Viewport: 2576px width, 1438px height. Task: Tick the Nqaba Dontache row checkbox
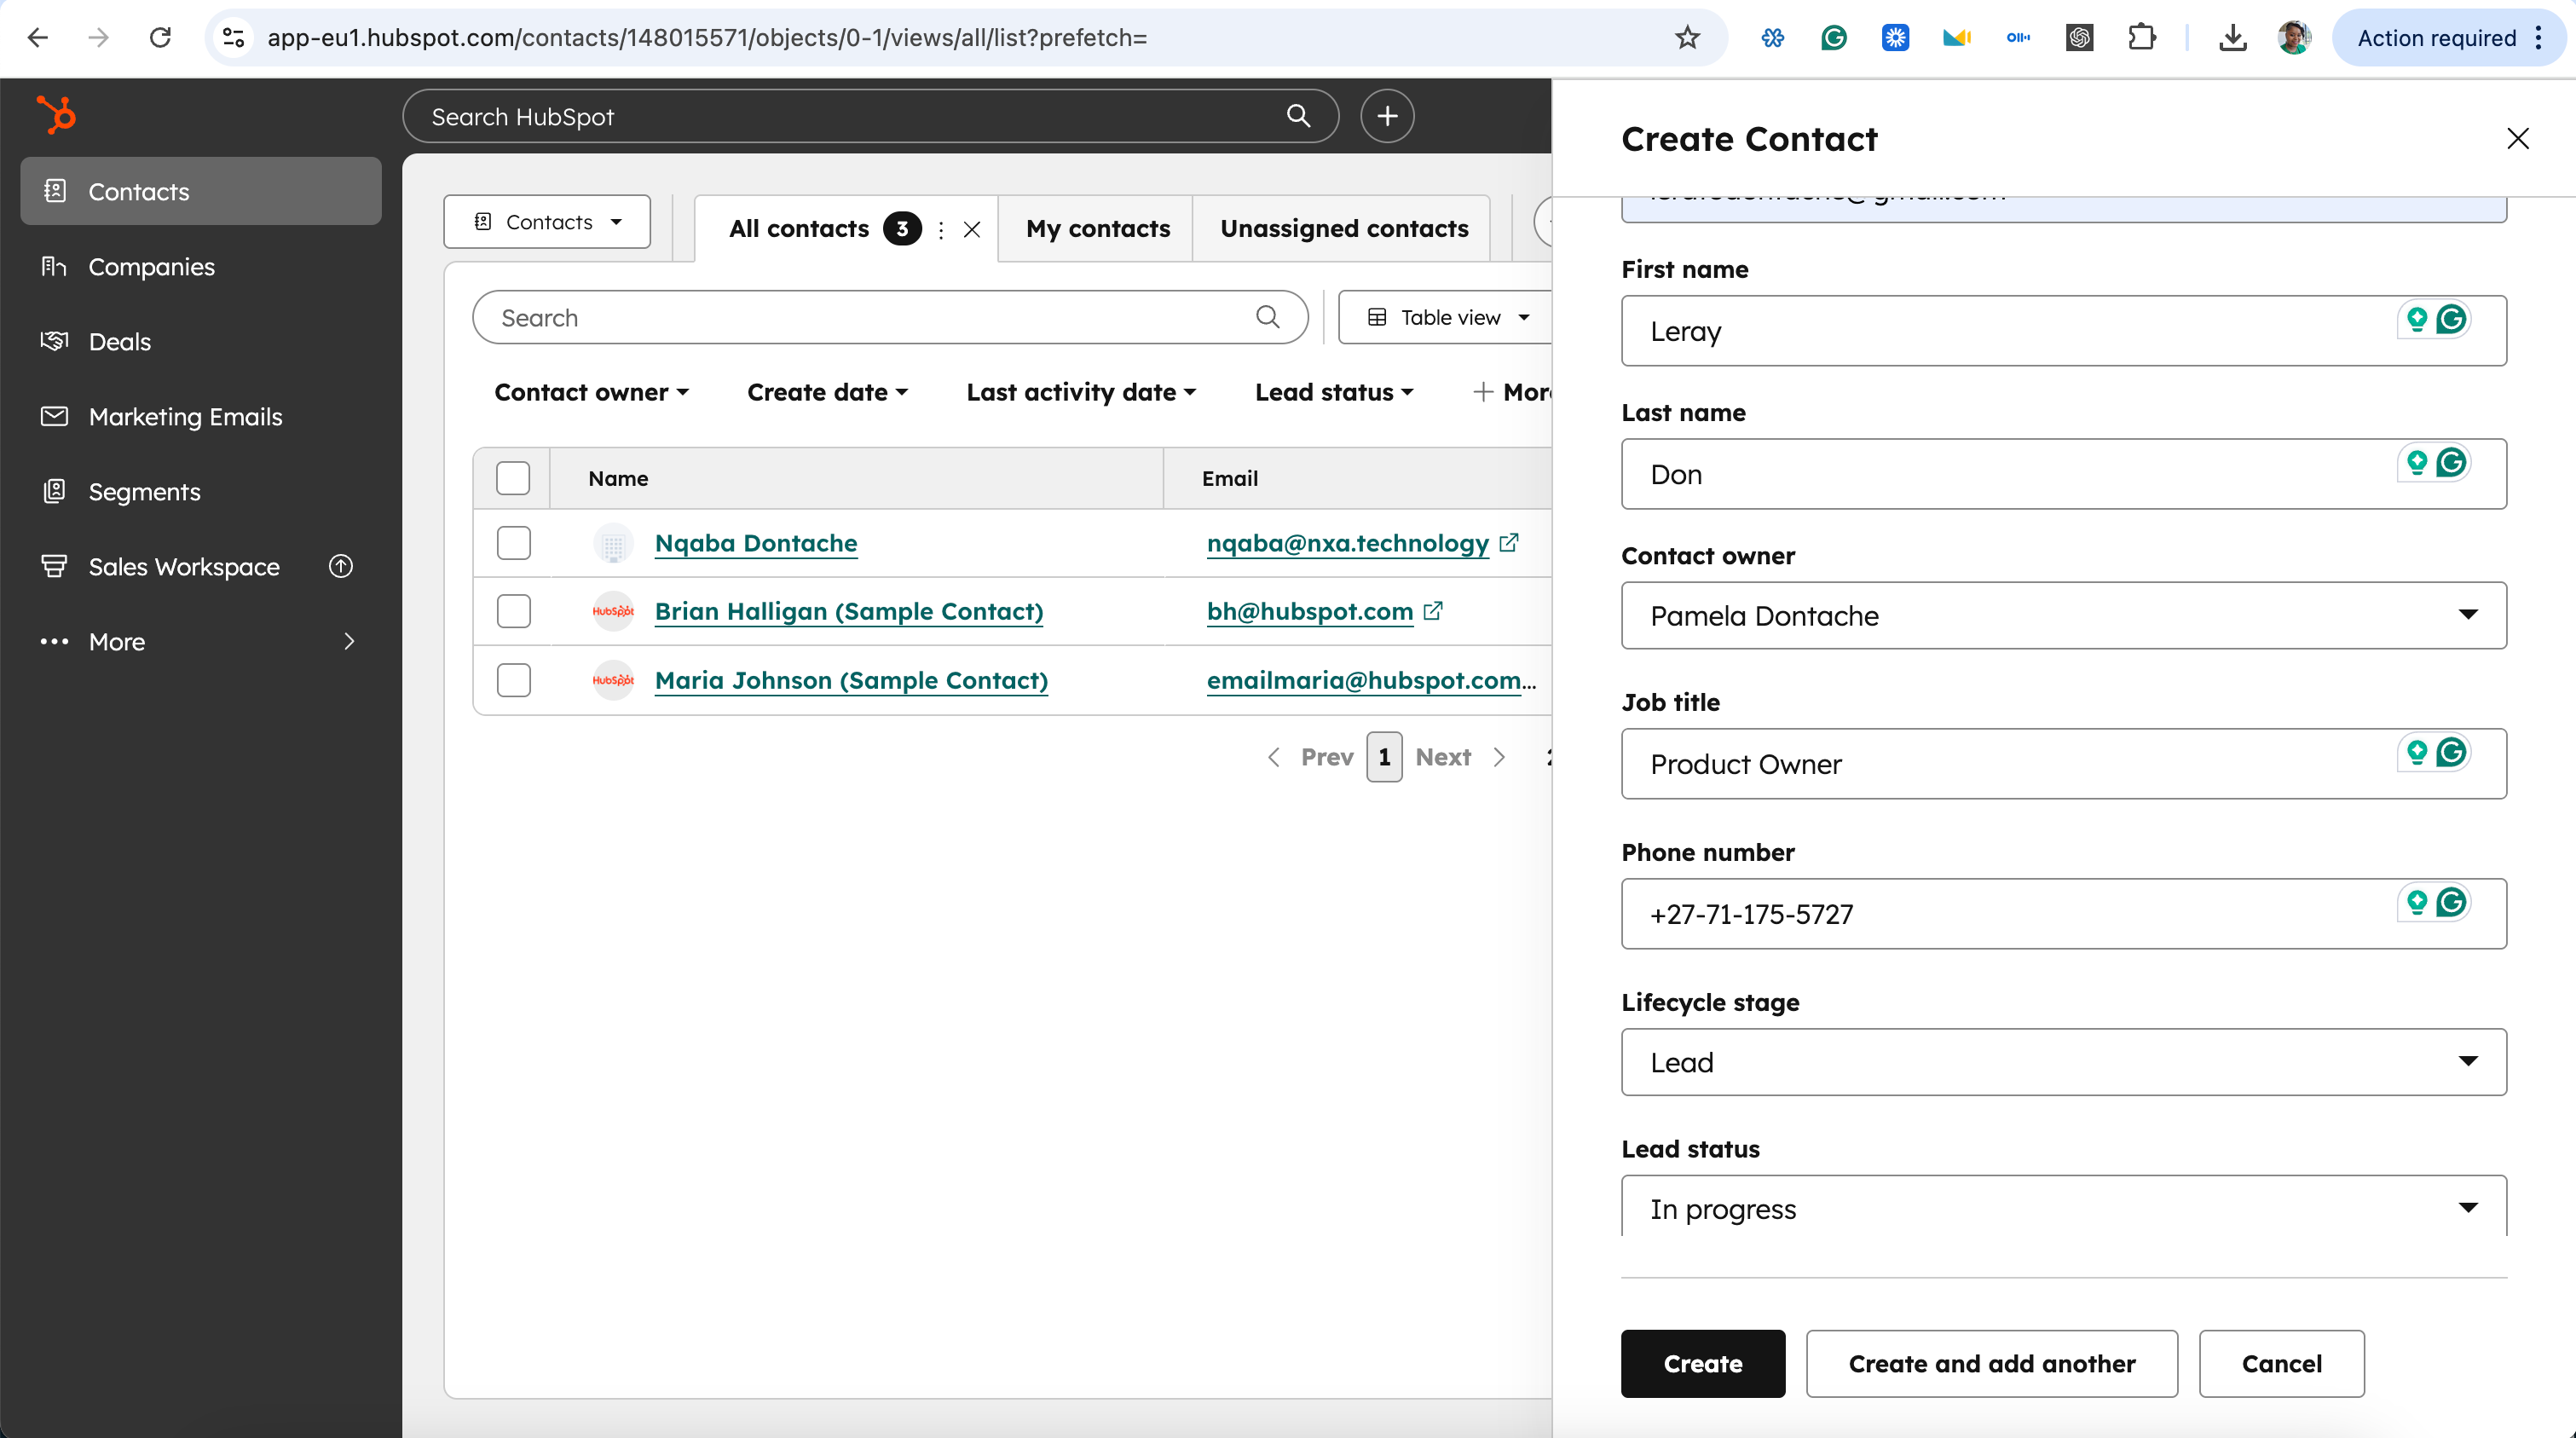[513, 543]
